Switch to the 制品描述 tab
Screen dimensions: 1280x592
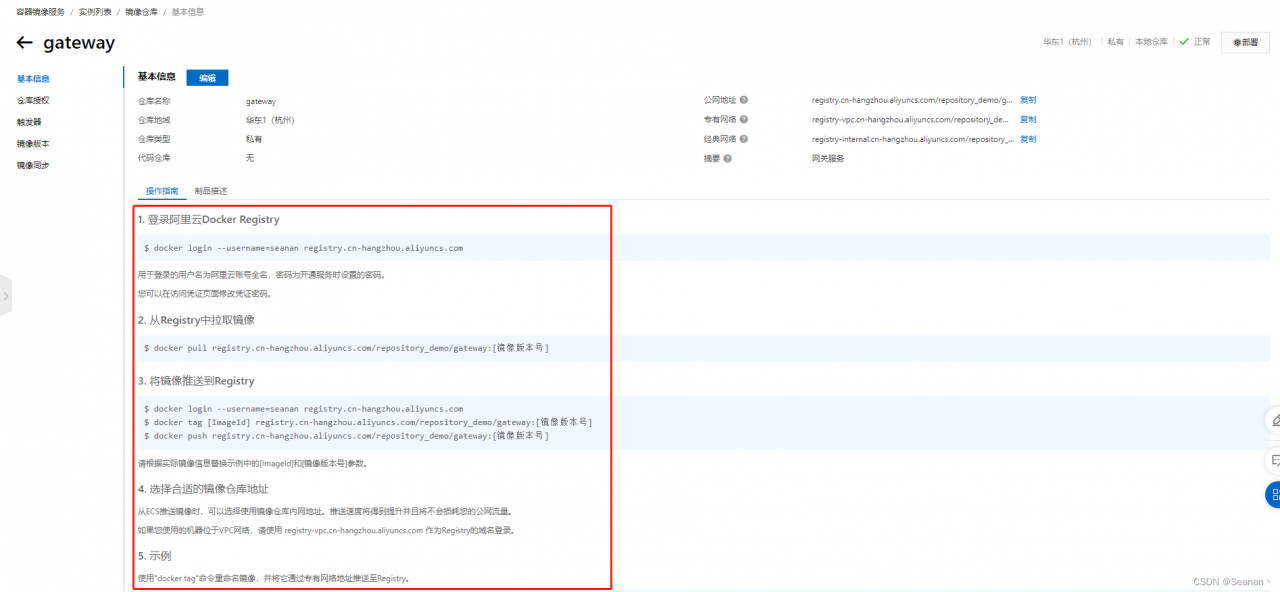pyautogui.click(x=211, y=191)
